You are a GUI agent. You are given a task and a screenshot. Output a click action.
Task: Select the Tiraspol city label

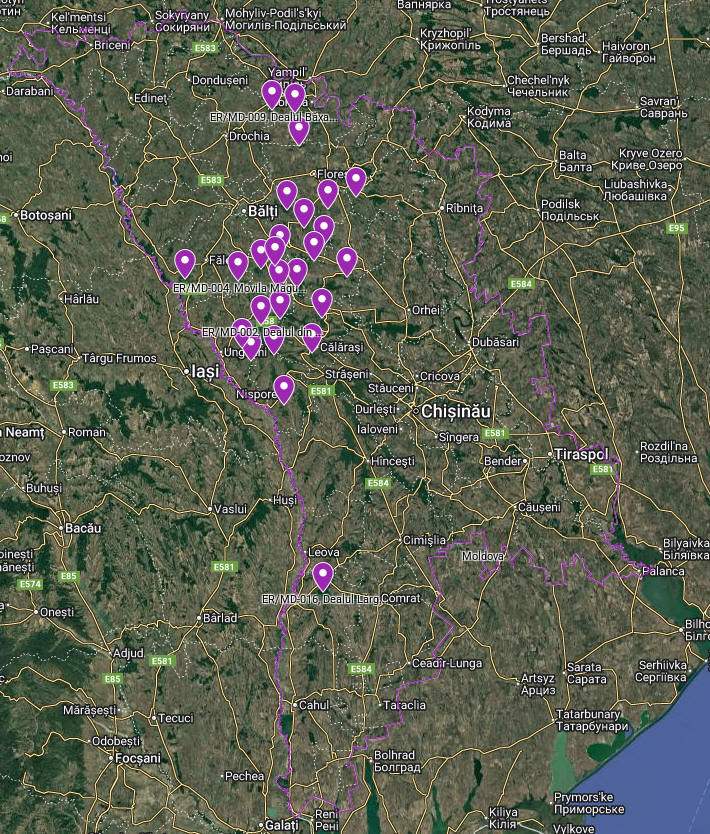point(580,454)
